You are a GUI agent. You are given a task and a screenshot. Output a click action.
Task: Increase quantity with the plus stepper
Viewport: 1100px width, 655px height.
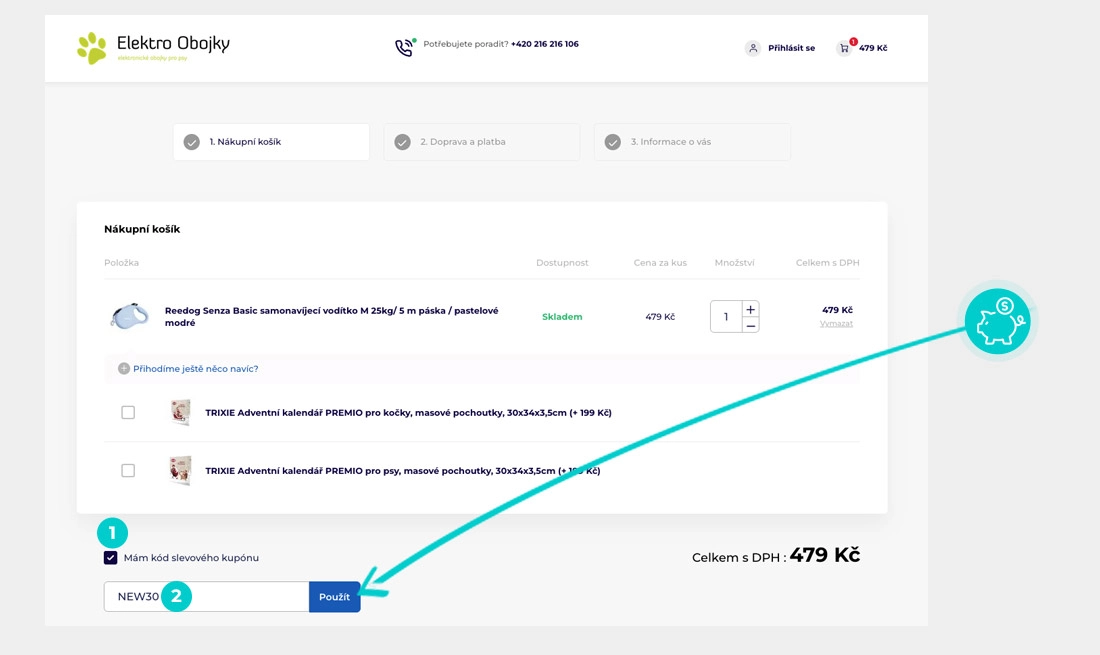pyautogui.click(x=750, y=308)
